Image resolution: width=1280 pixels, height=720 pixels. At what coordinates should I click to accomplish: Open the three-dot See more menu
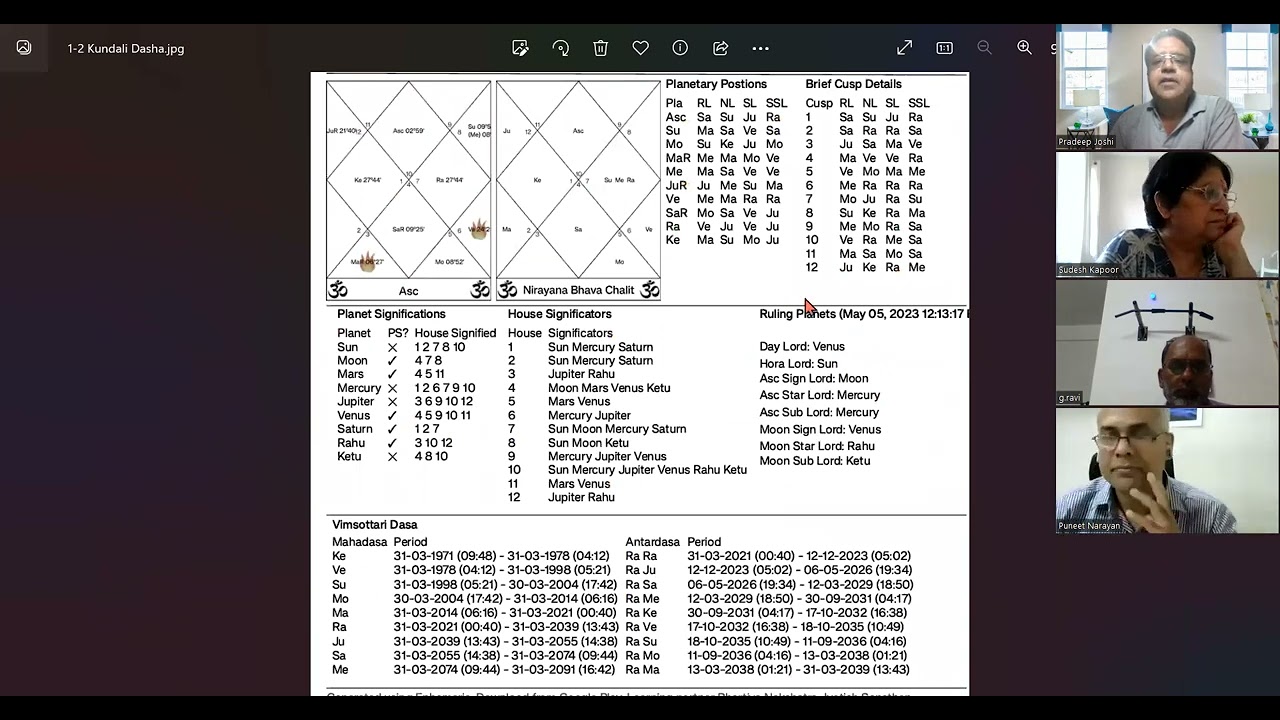[760, 48]
